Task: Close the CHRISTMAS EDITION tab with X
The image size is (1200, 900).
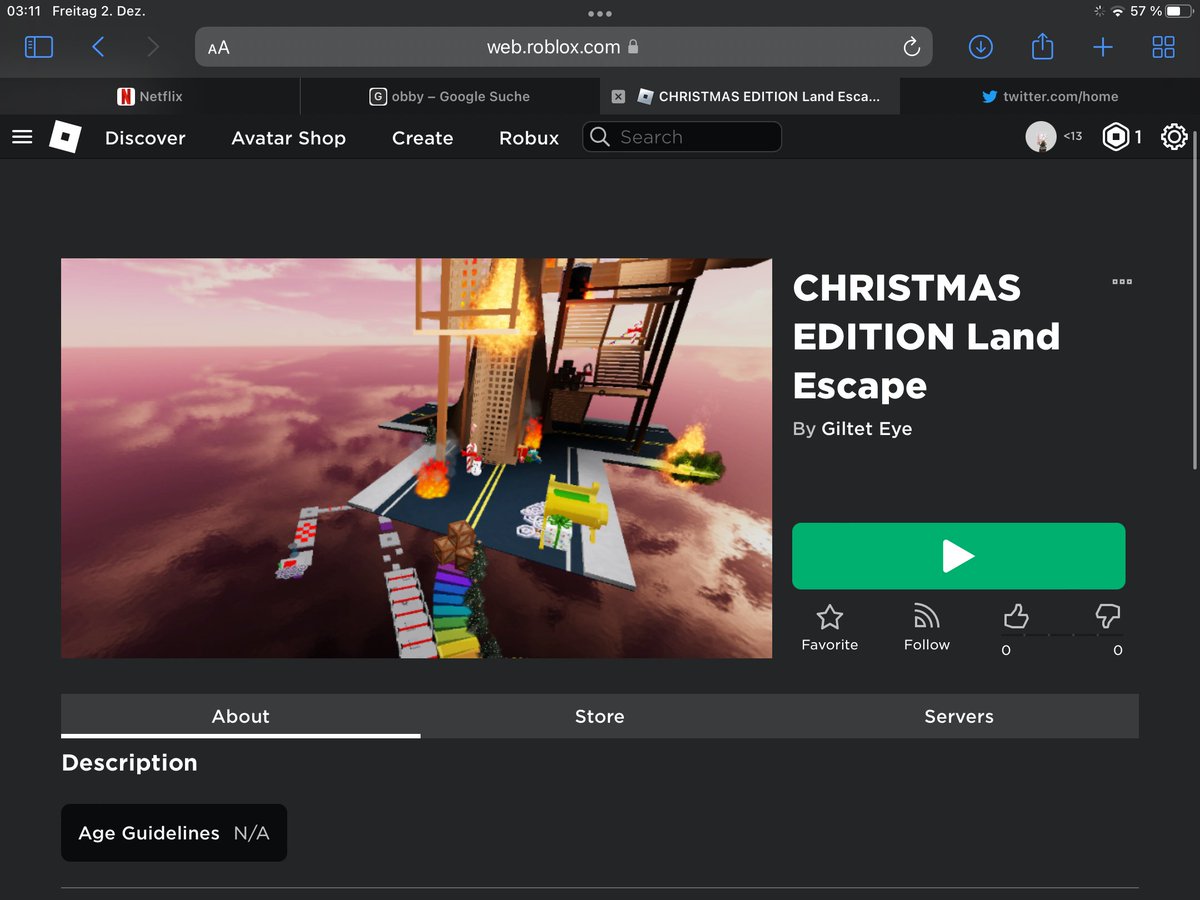Action: tap(618, 97)
